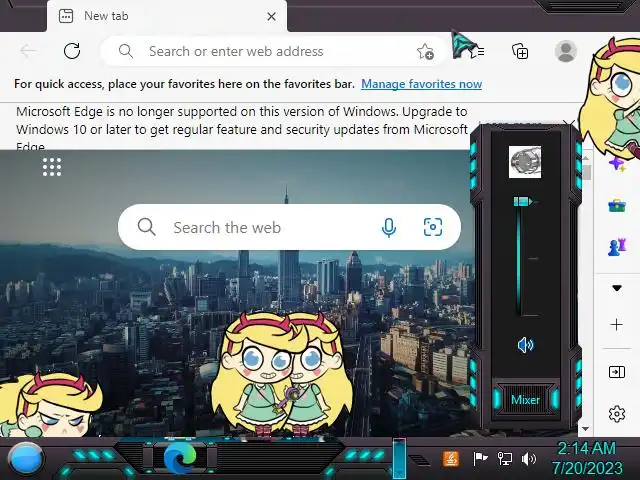Hide the sidebar with panel icon
Viewport: 640px width, 480px height.
coord(617,372)
